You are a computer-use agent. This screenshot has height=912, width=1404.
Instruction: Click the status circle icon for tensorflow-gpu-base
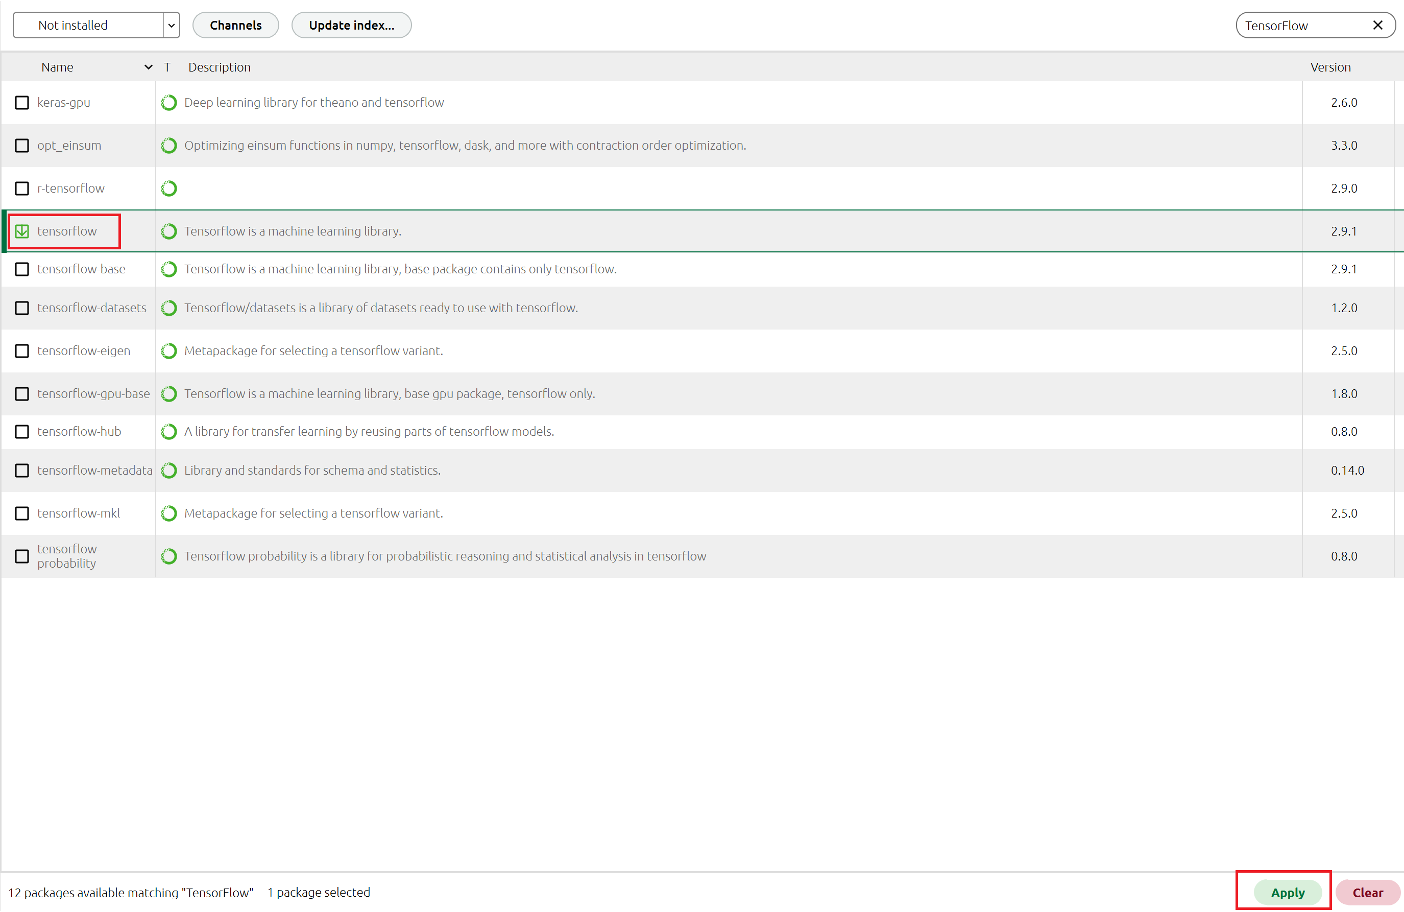[169, 394]
